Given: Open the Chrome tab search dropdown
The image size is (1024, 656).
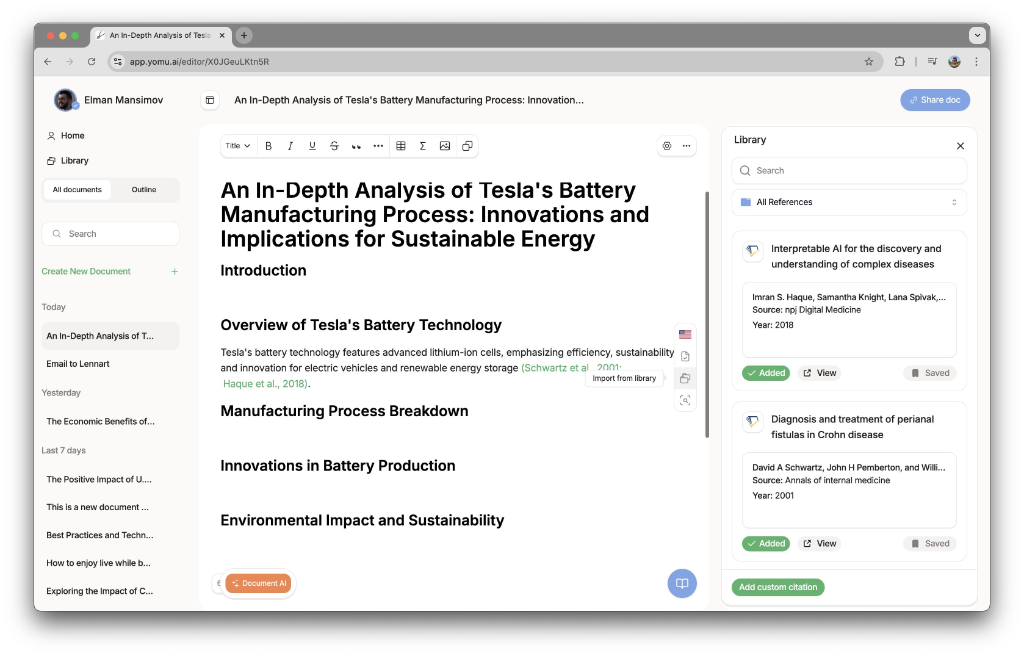Looking at the screenshot, I should point(977,35).
